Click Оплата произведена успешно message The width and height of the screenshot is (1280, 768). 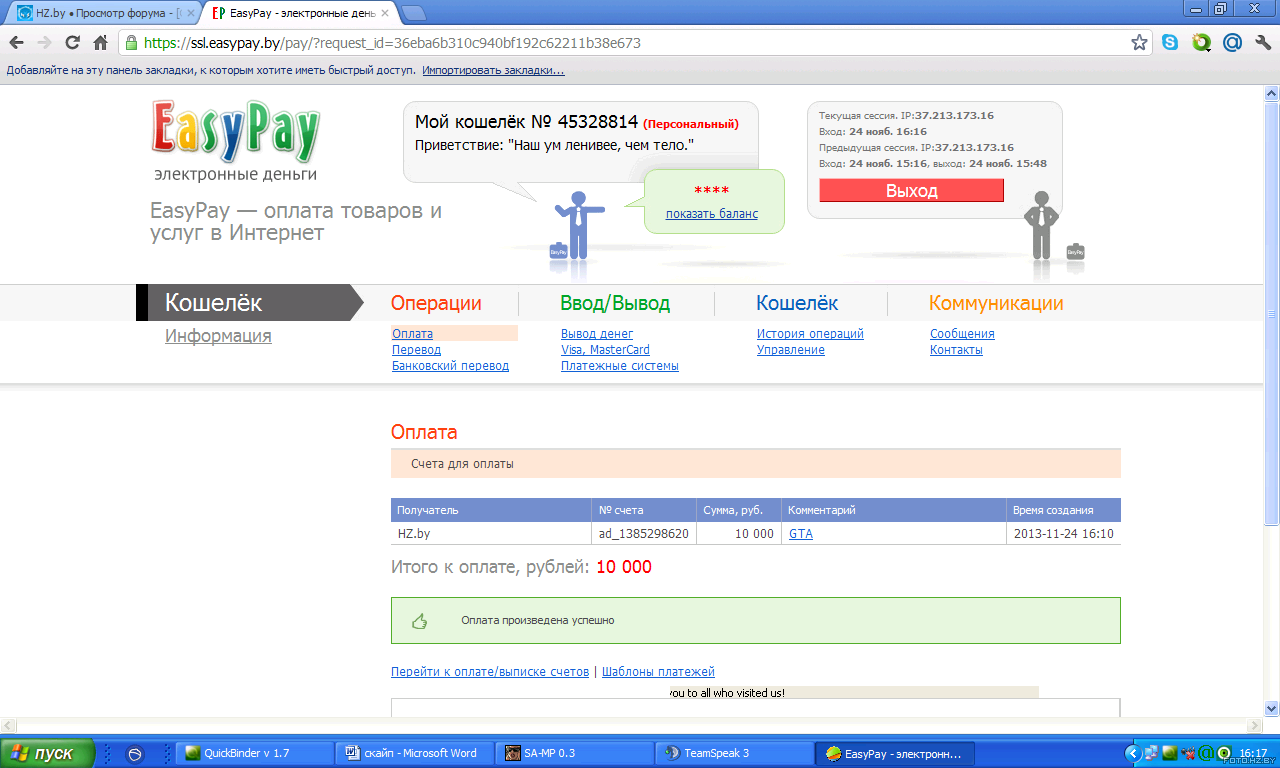[538, 621]
